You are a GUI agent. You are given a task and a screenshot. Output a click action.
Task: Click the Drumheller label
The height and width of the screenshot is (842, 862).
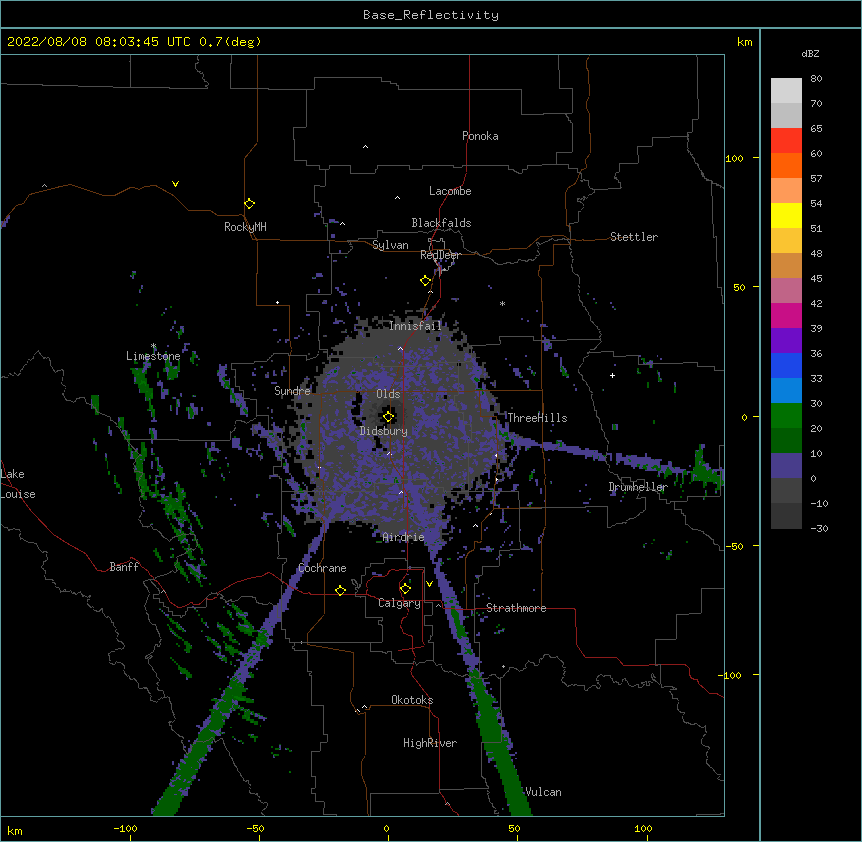click(638, 487)
